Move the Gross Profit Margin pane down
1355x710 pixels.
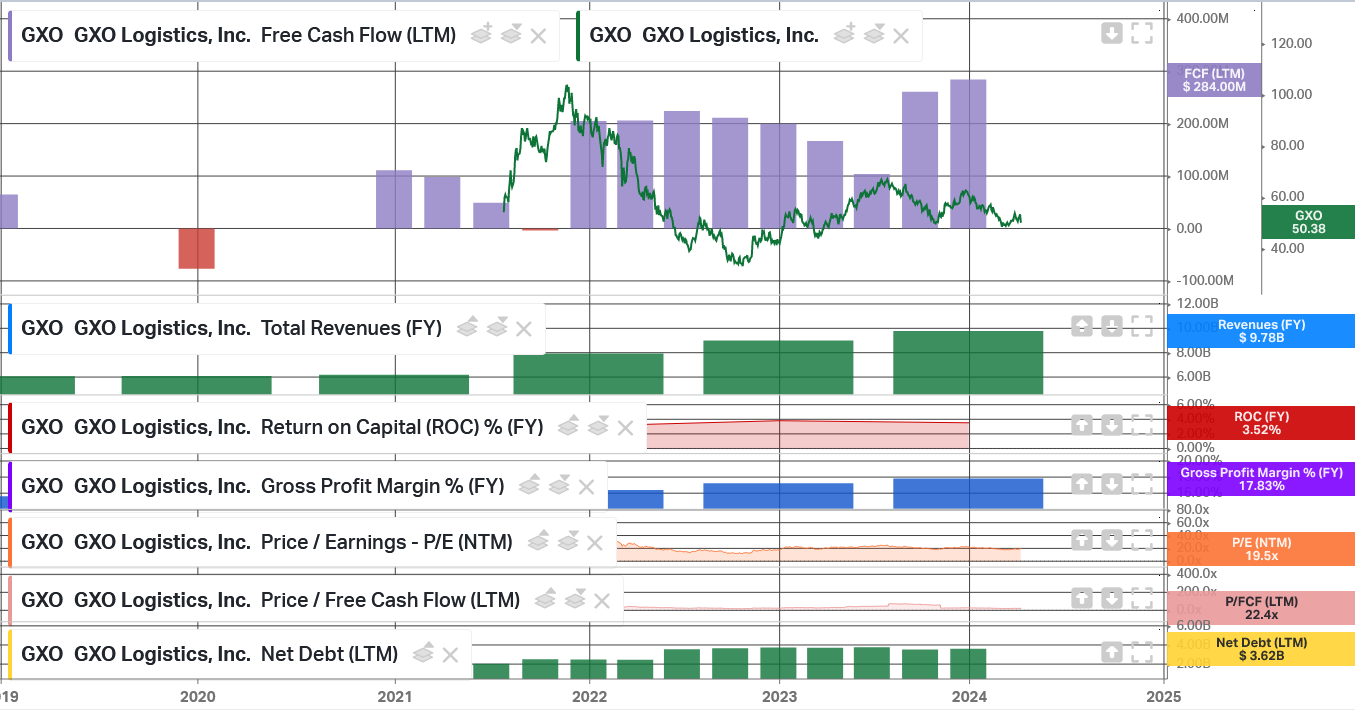click(1112, 484)
